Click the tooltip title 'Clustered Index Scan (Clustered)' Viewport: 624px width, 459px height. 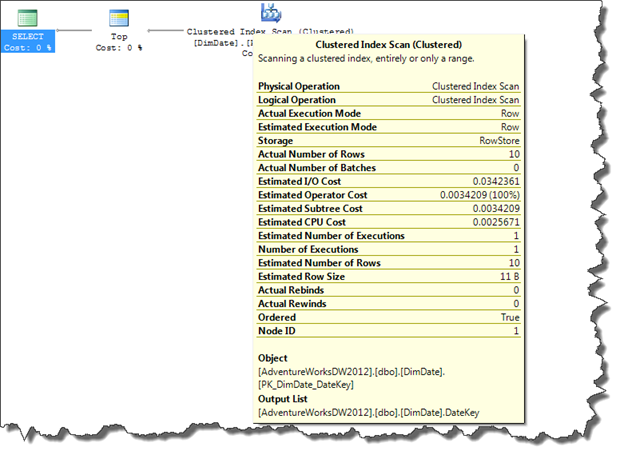coord(389,45)
